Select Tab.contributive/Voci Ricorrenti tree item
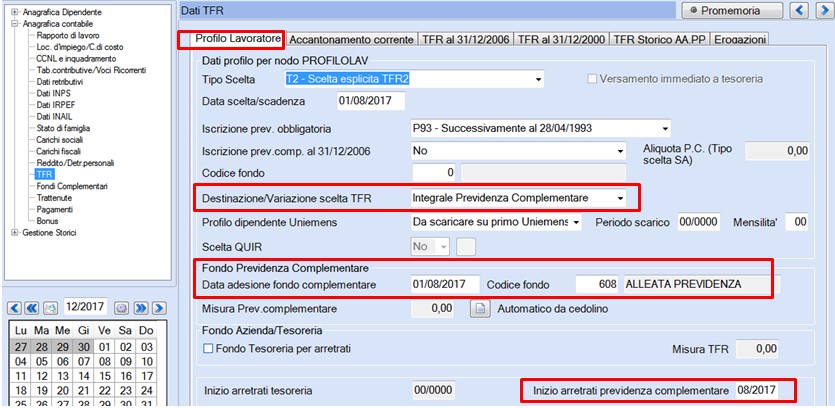Image resolution: width=835 pixels, height=408 pixels. point(91,70)
